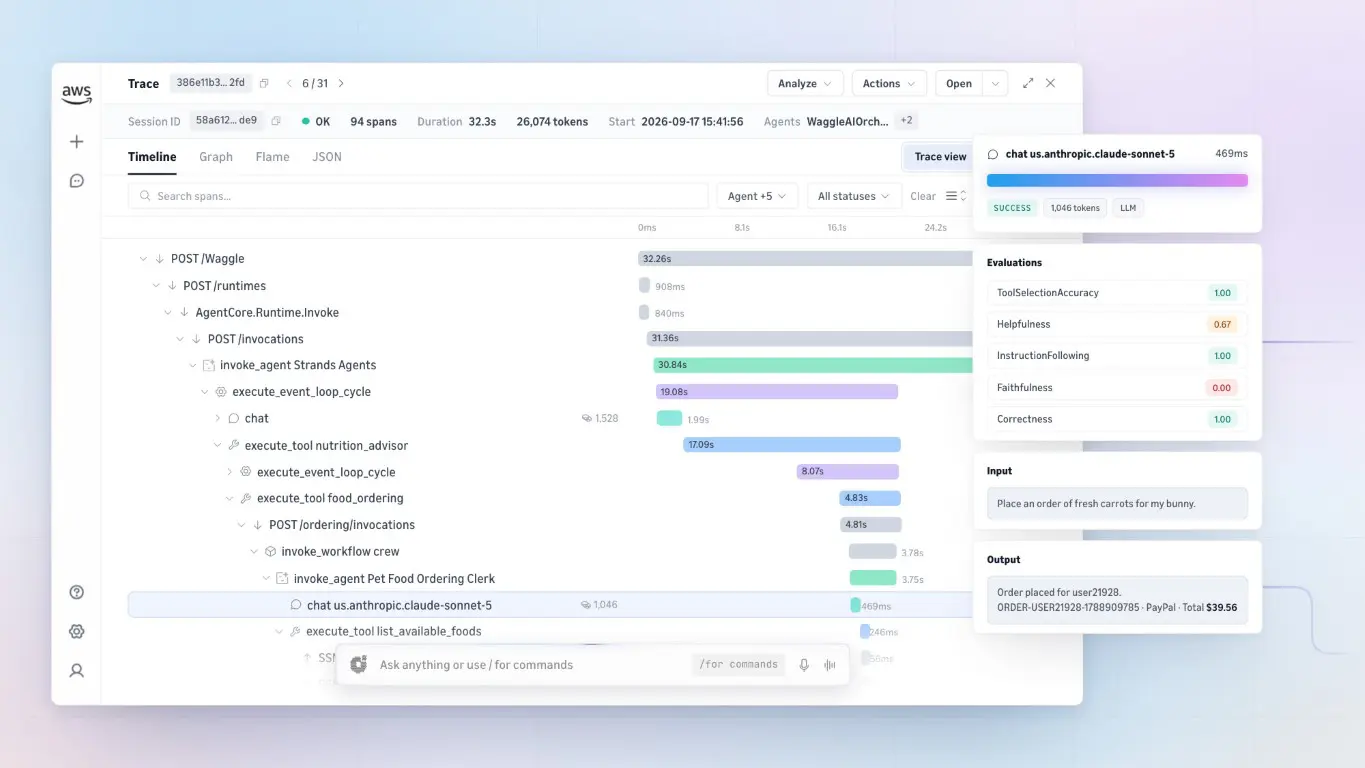Go to the next trace arrow
Image resolution: width=1365 pixels, height=768 pixels.
point(341,84)
